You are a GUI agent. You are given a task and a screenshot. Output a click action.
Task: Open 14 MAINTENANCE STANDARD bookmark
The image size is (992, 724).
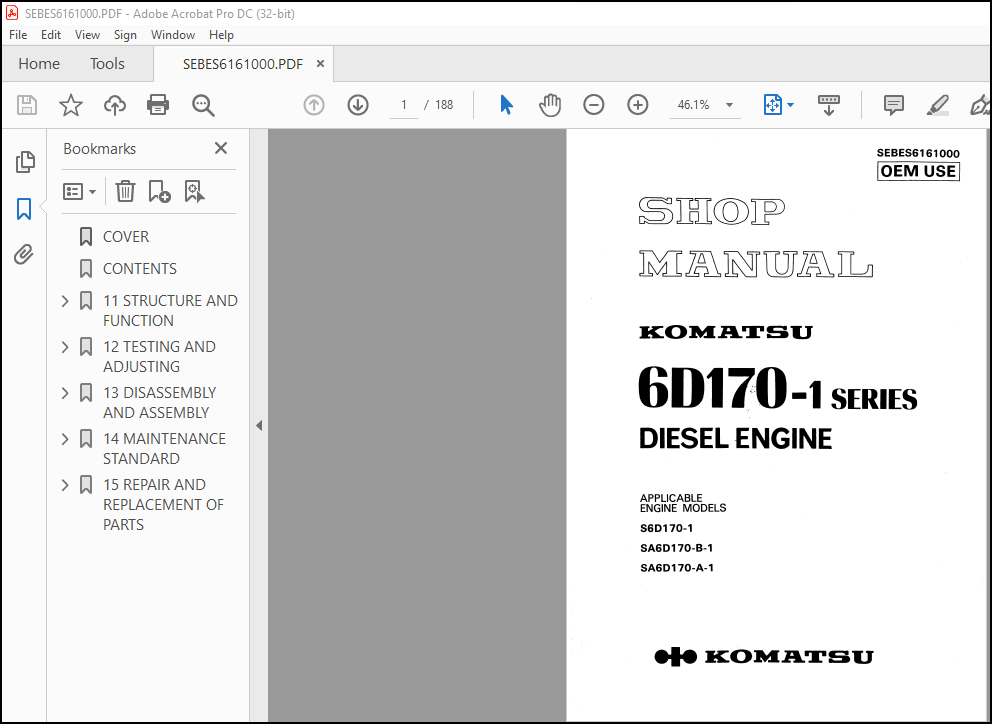click(x=164, y=449)
